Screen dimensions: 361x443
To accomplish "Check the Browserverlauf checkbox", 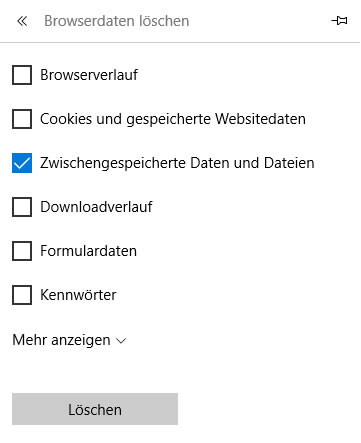I will point(22,75).
